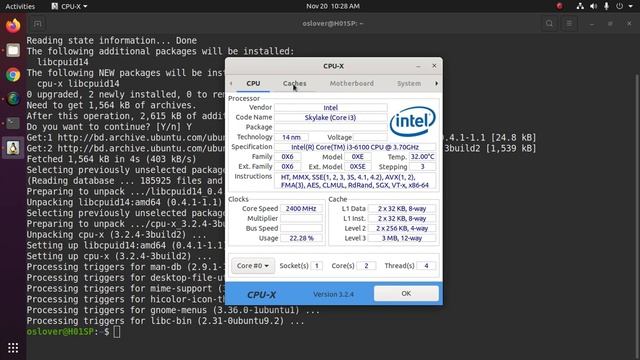
Task: Select the CPU-X penguin icon in dock
Action: [13, 147]
